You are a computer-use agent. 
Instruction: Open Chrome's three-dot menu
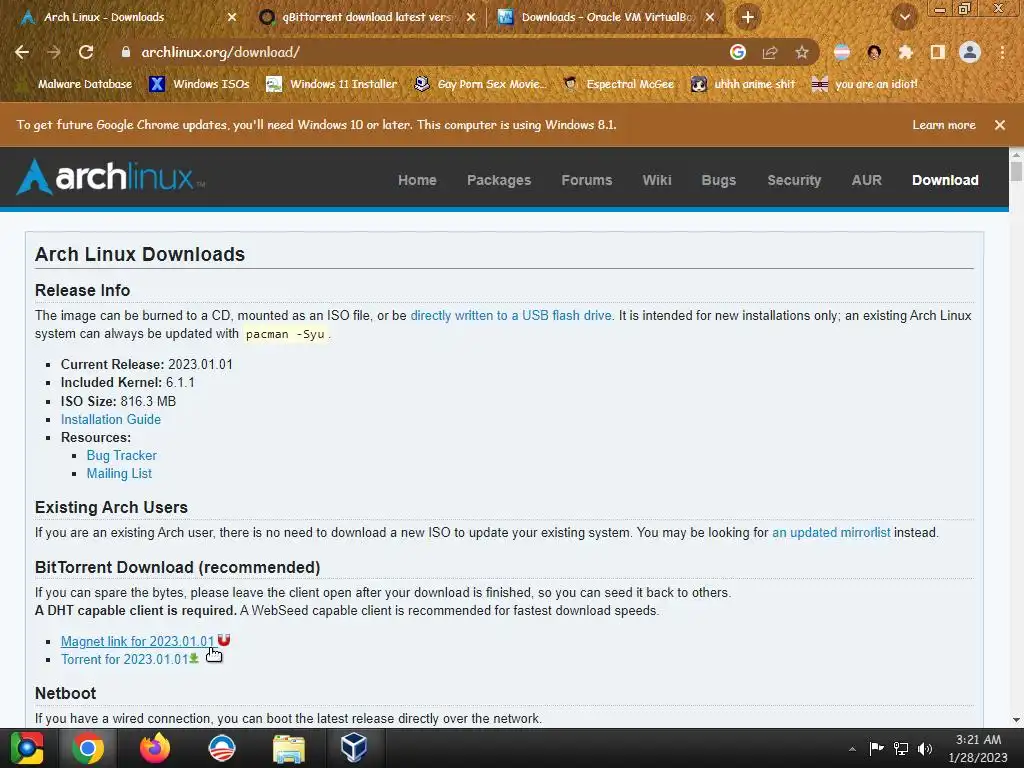[1002, 52]
